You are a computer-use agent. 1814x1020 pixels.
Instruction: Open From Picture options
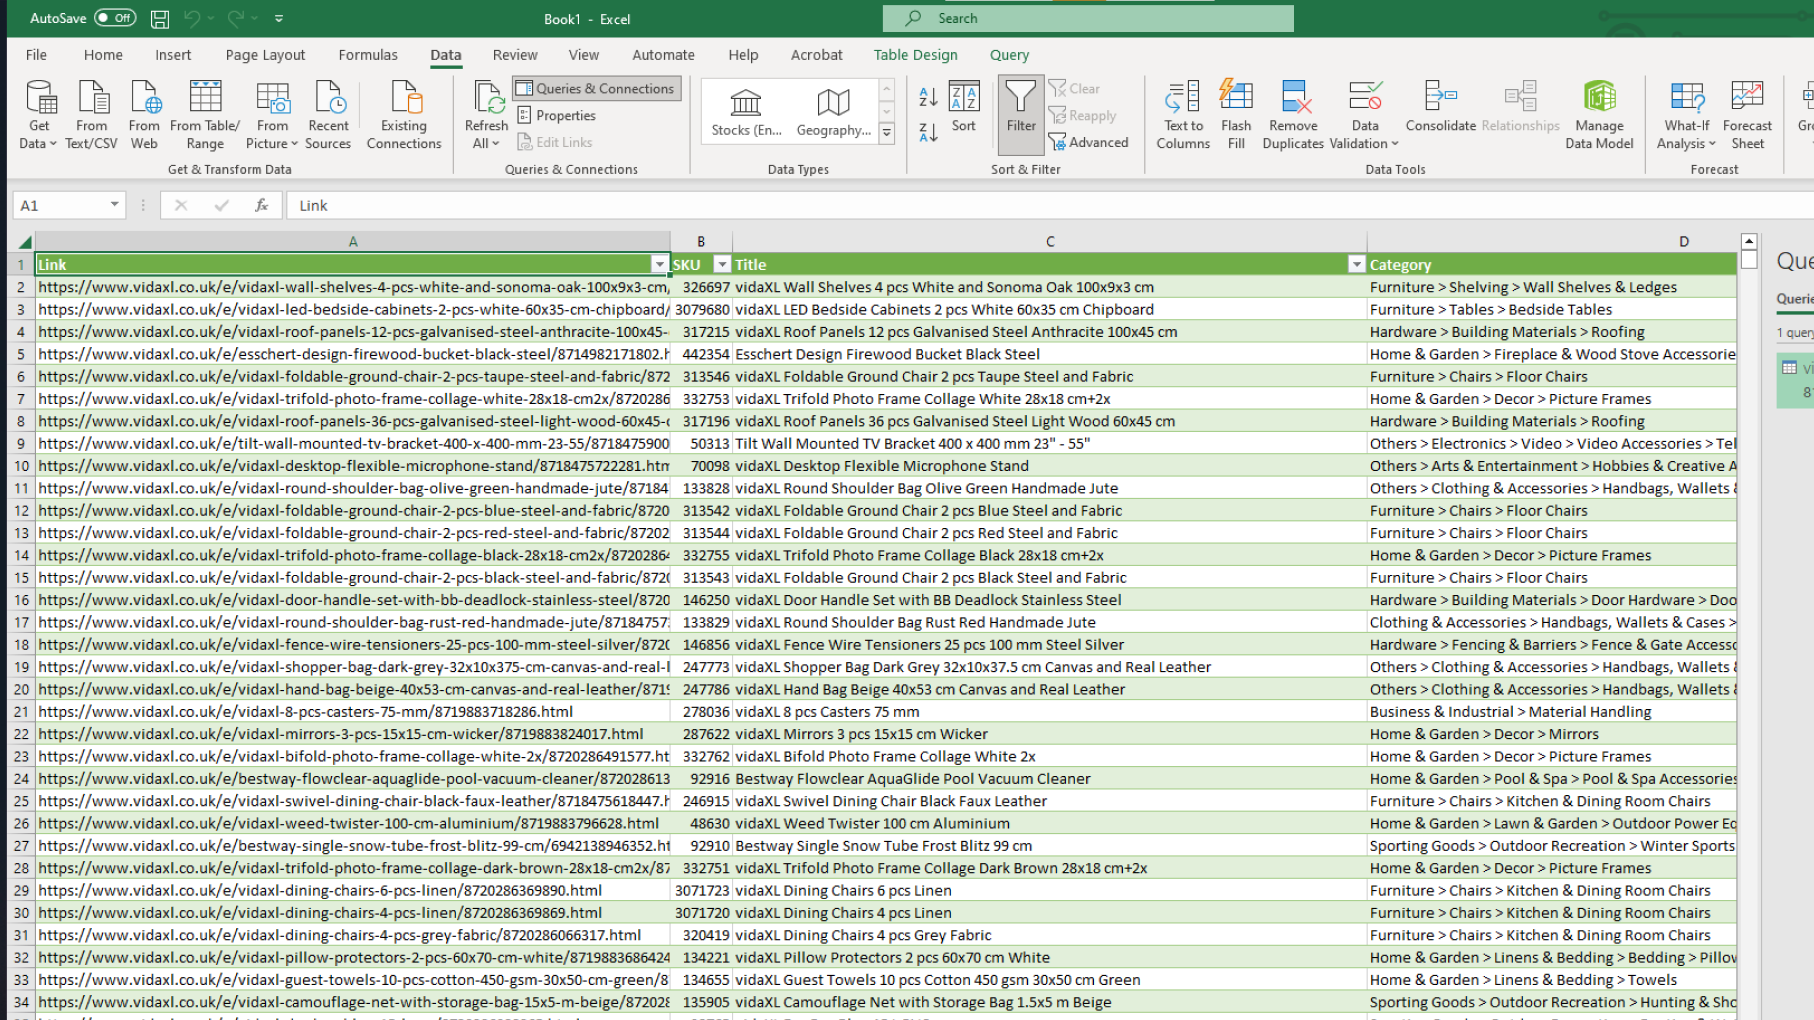(272, 115)
